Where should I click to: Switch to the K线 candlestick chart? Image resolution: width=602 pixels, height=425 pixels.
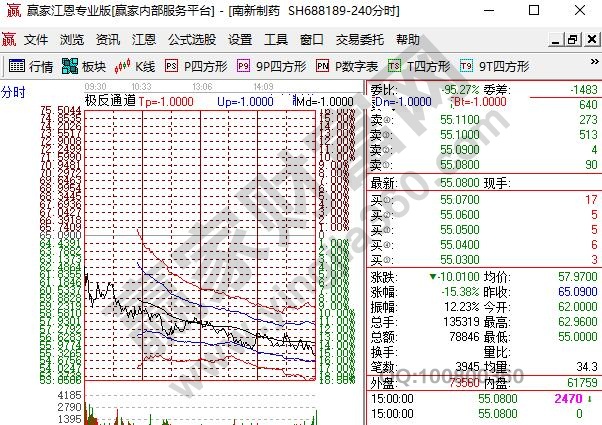(135, 66)
